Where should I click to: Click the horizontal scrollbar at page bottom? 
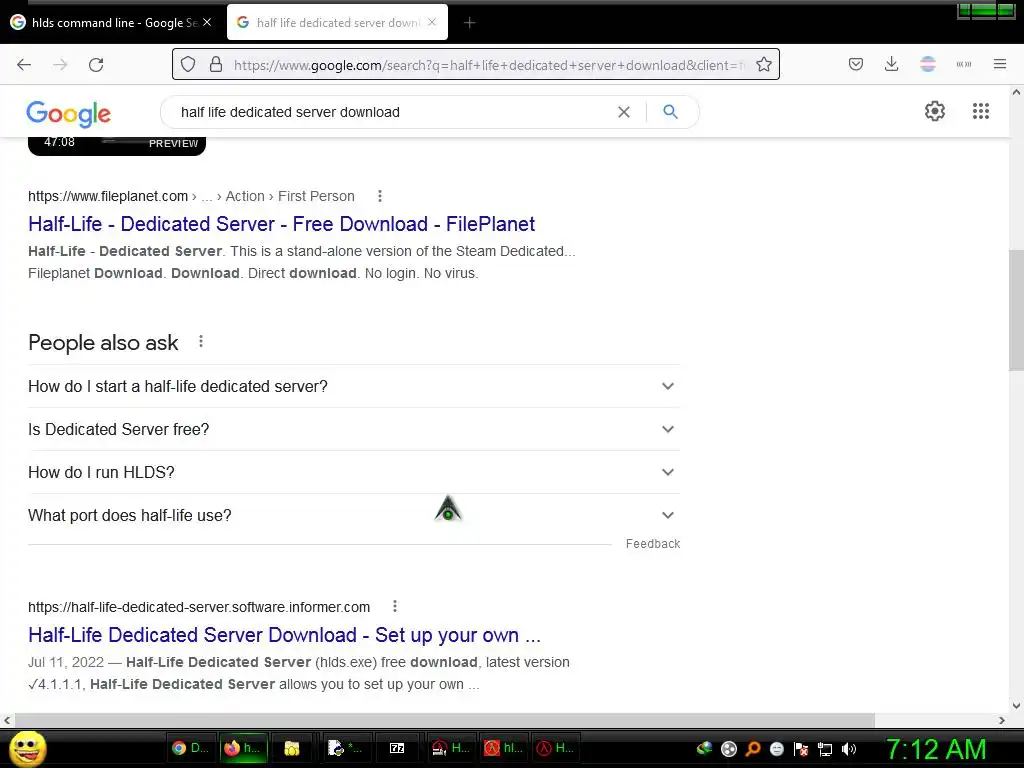click(x=444, y=720)
